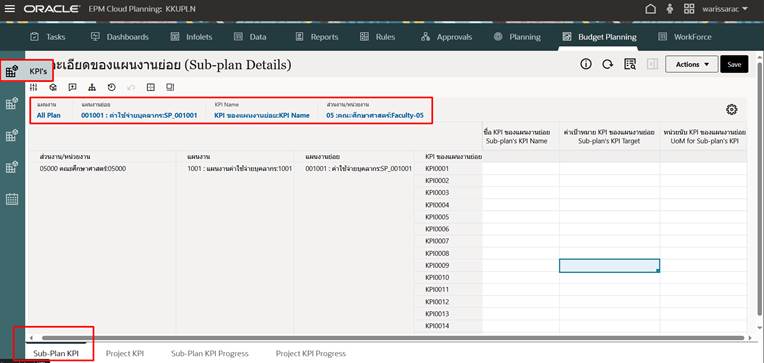Click the horizontal scrollbar of the grid
The width and height of the screenshot is (764, 363).
click(x=393, y=338)
